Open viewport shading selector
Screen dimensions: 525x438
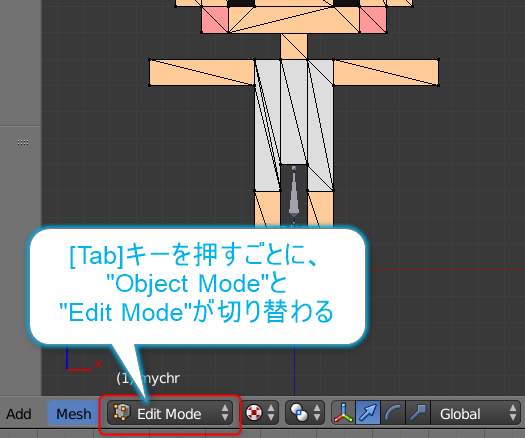tap(260, 413)
